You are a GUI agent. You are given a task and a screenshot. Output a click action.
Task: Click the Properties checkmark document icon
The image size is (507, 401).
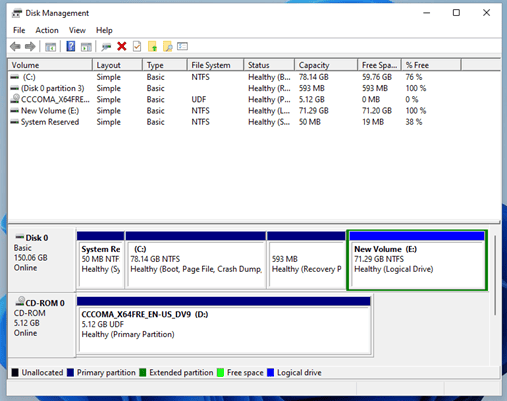point(137,46)
